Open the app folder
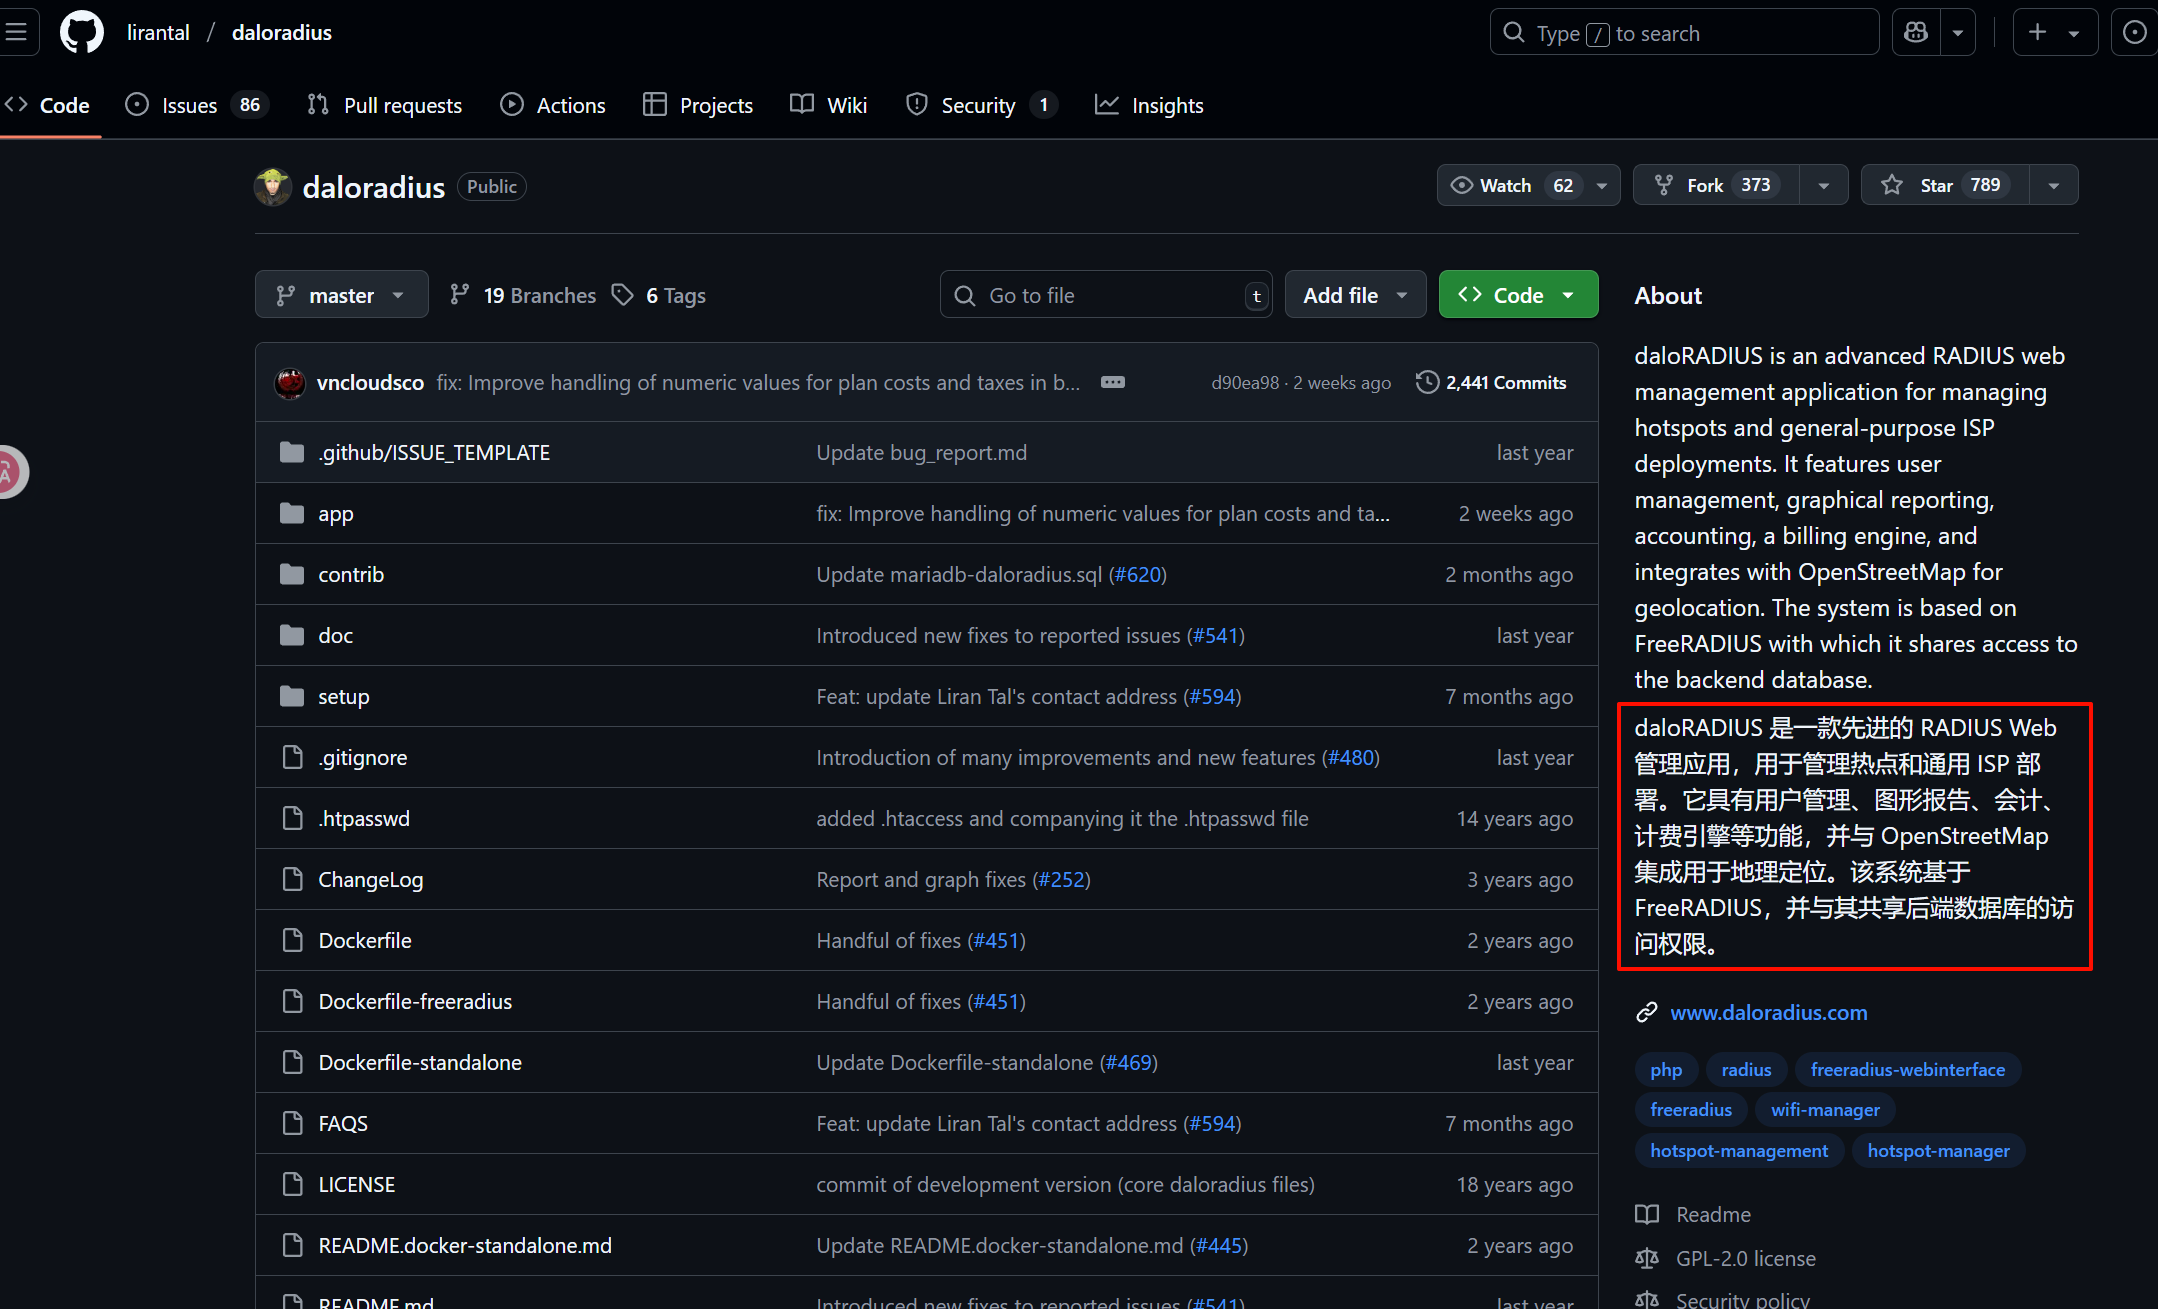Screen dimensions: 2158x1309 pos(335,514)
